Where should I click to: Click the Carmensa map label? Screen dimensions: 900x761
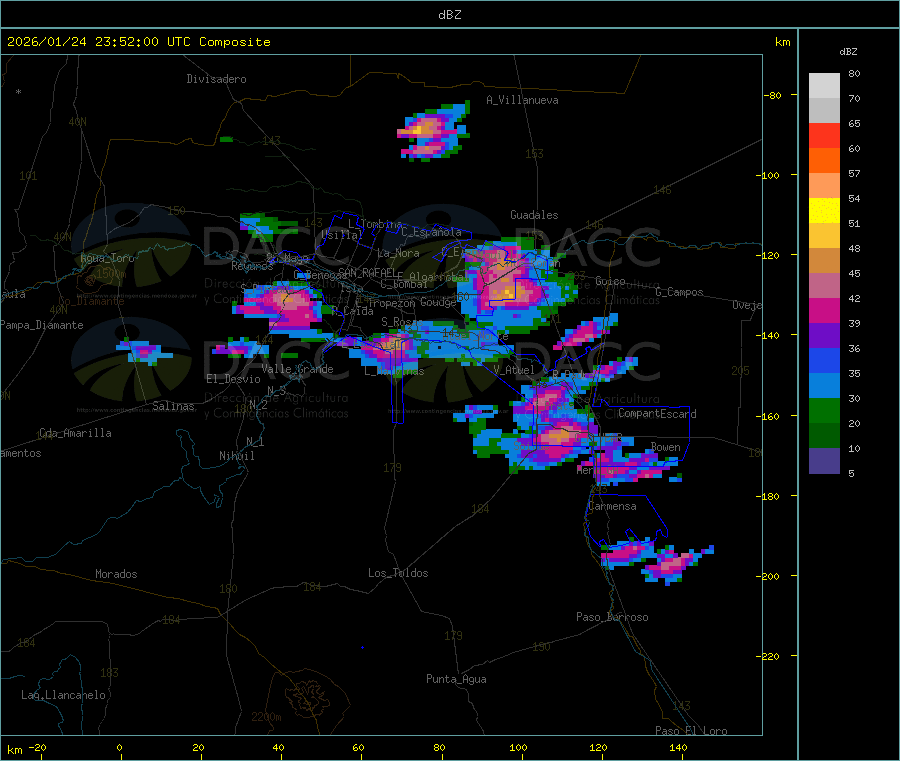(x=612, y=506)
